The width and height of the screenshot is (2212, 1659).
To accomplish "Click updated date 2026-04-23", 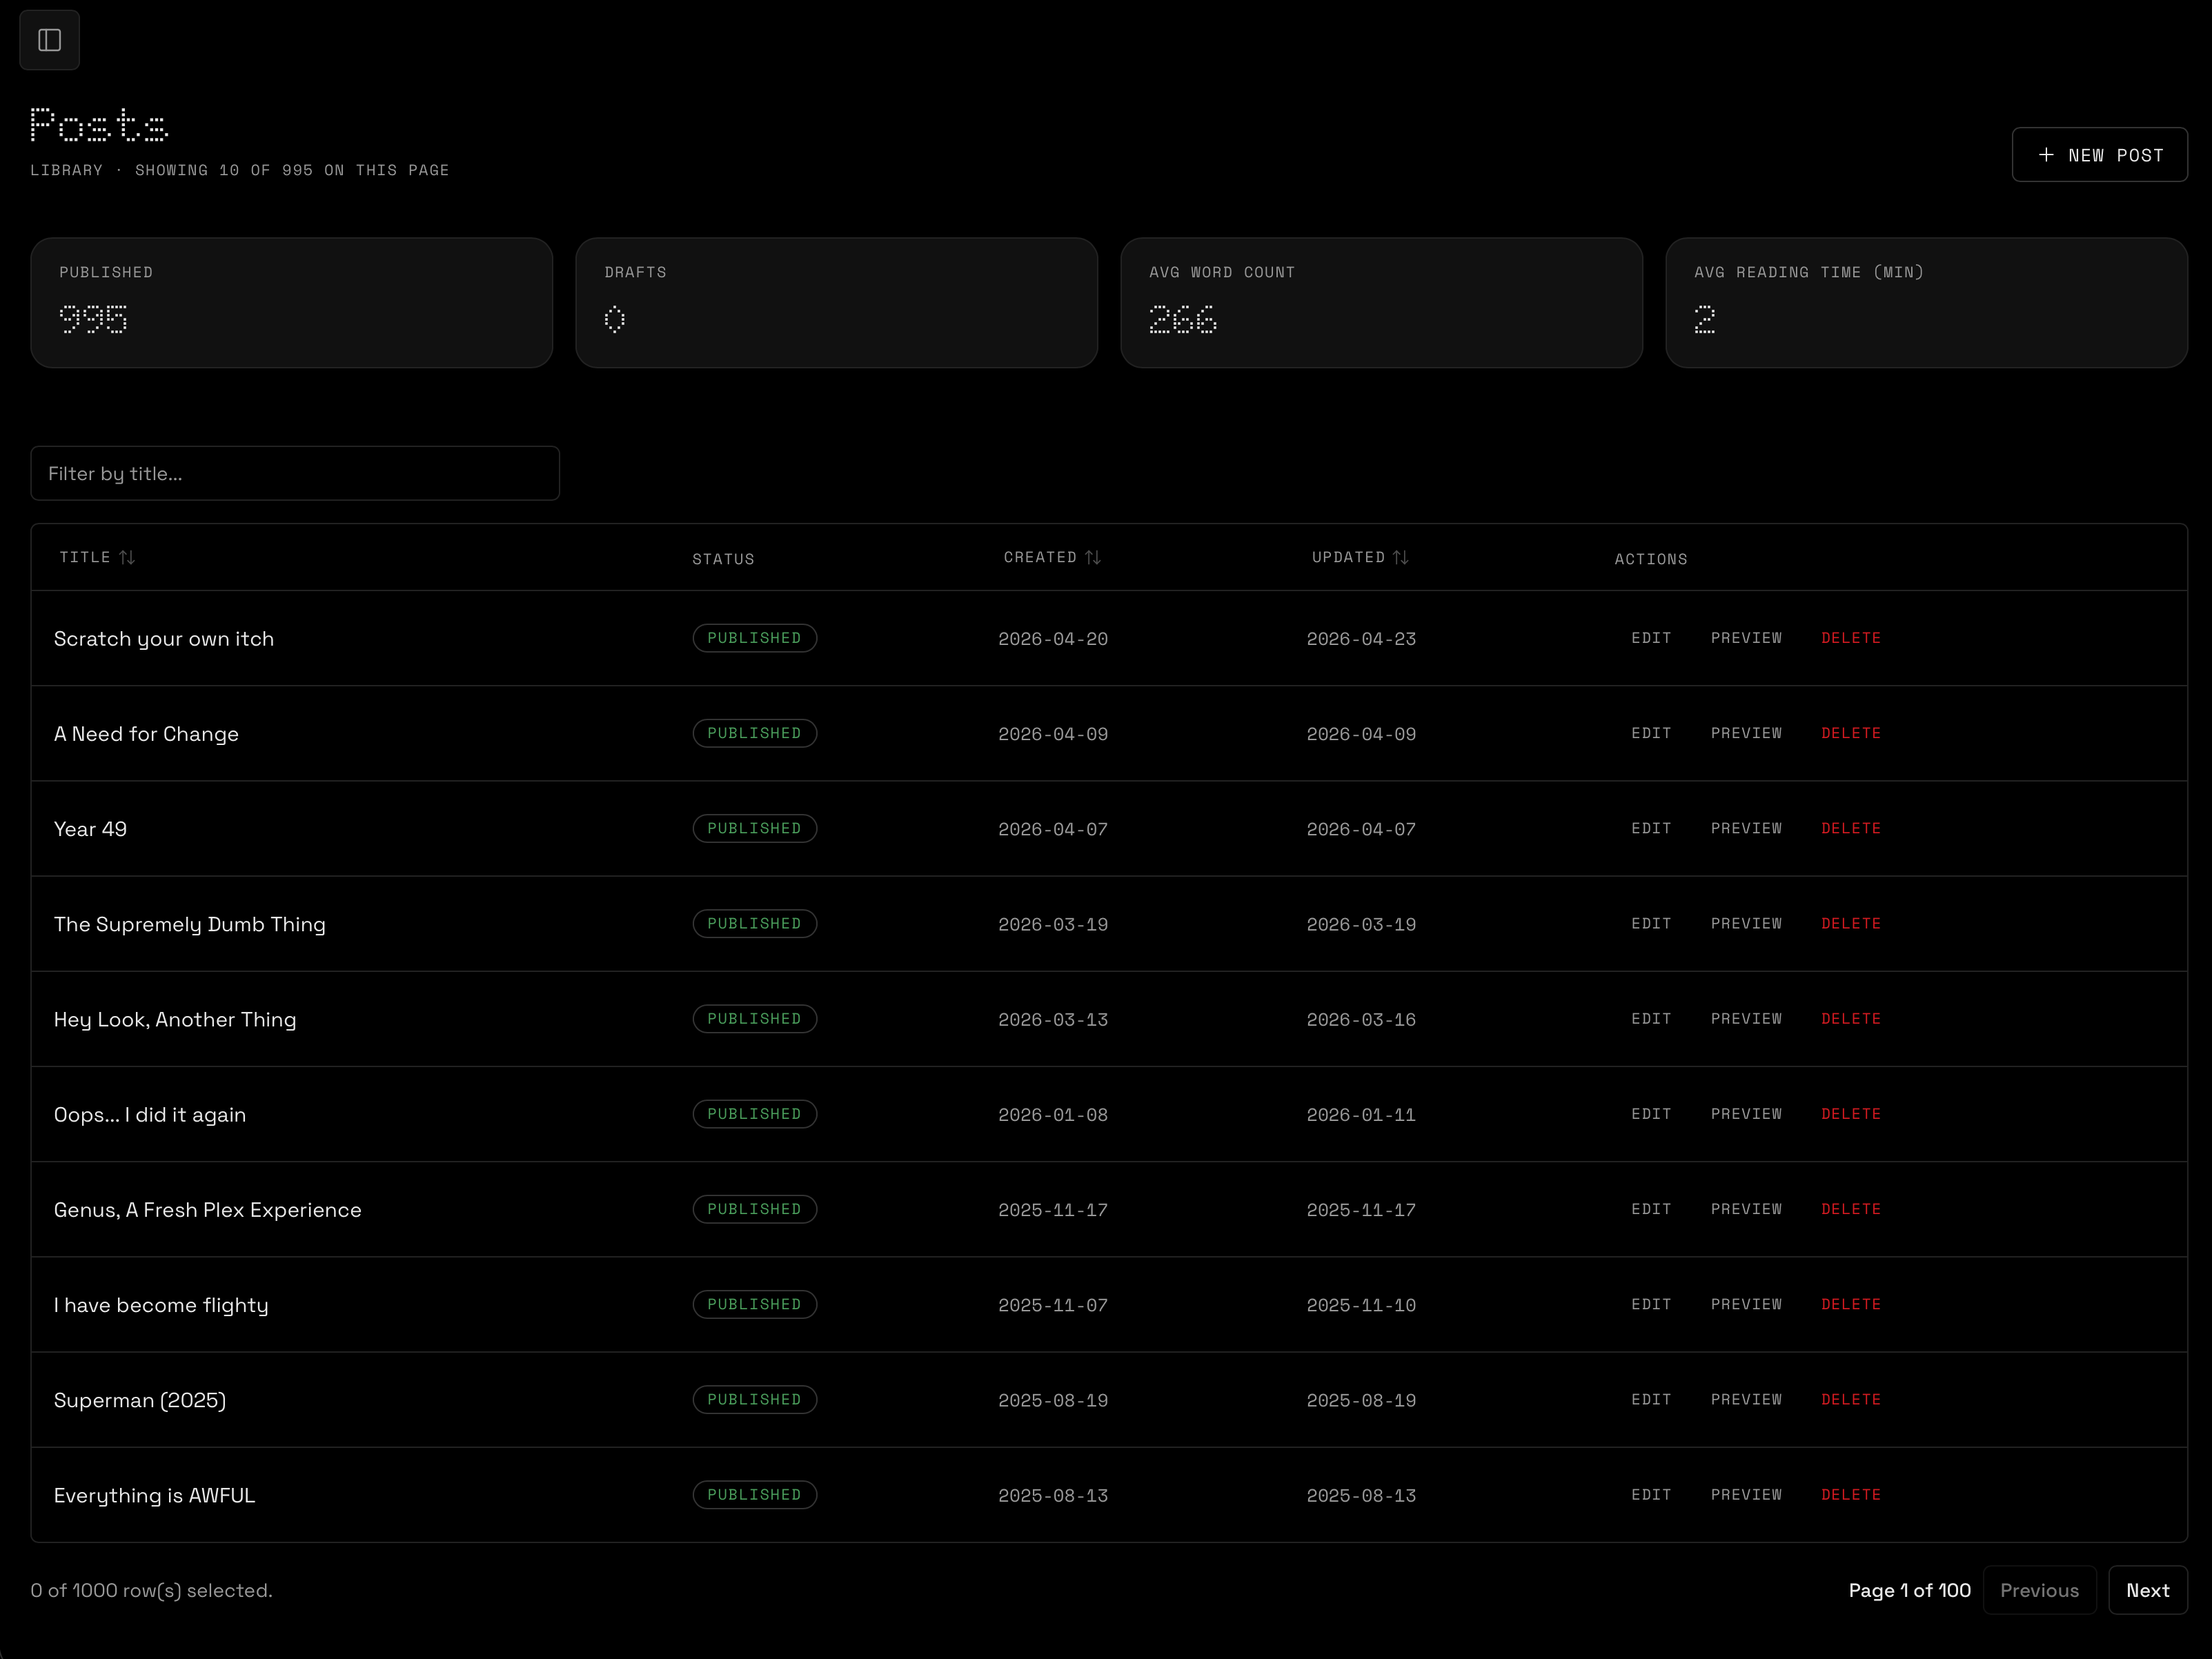I will 1361,639.
